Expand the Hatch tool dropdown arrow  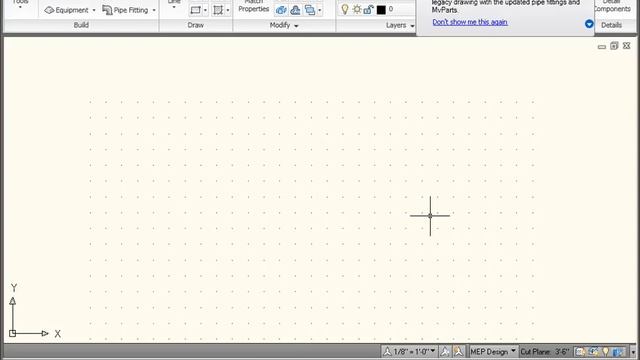(228, 10)
